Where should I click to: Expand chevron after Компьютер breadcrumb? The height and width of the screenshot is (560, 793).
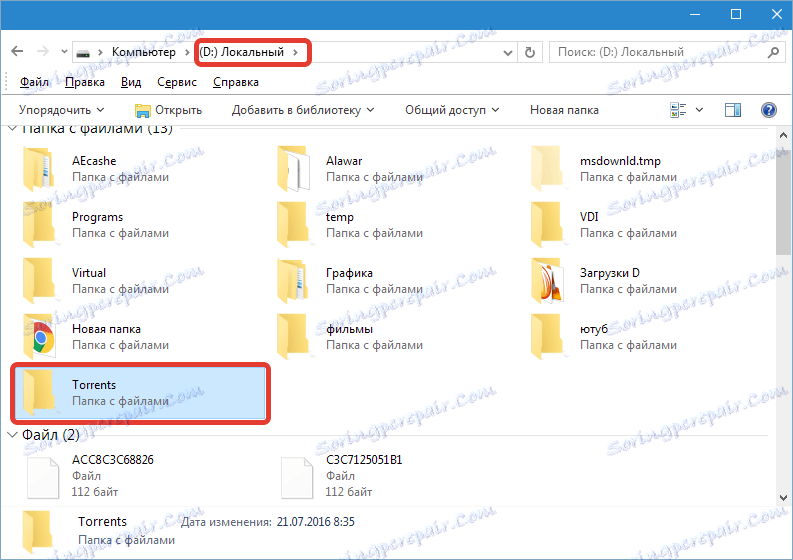pyautogui.click(x=187, y=52)
